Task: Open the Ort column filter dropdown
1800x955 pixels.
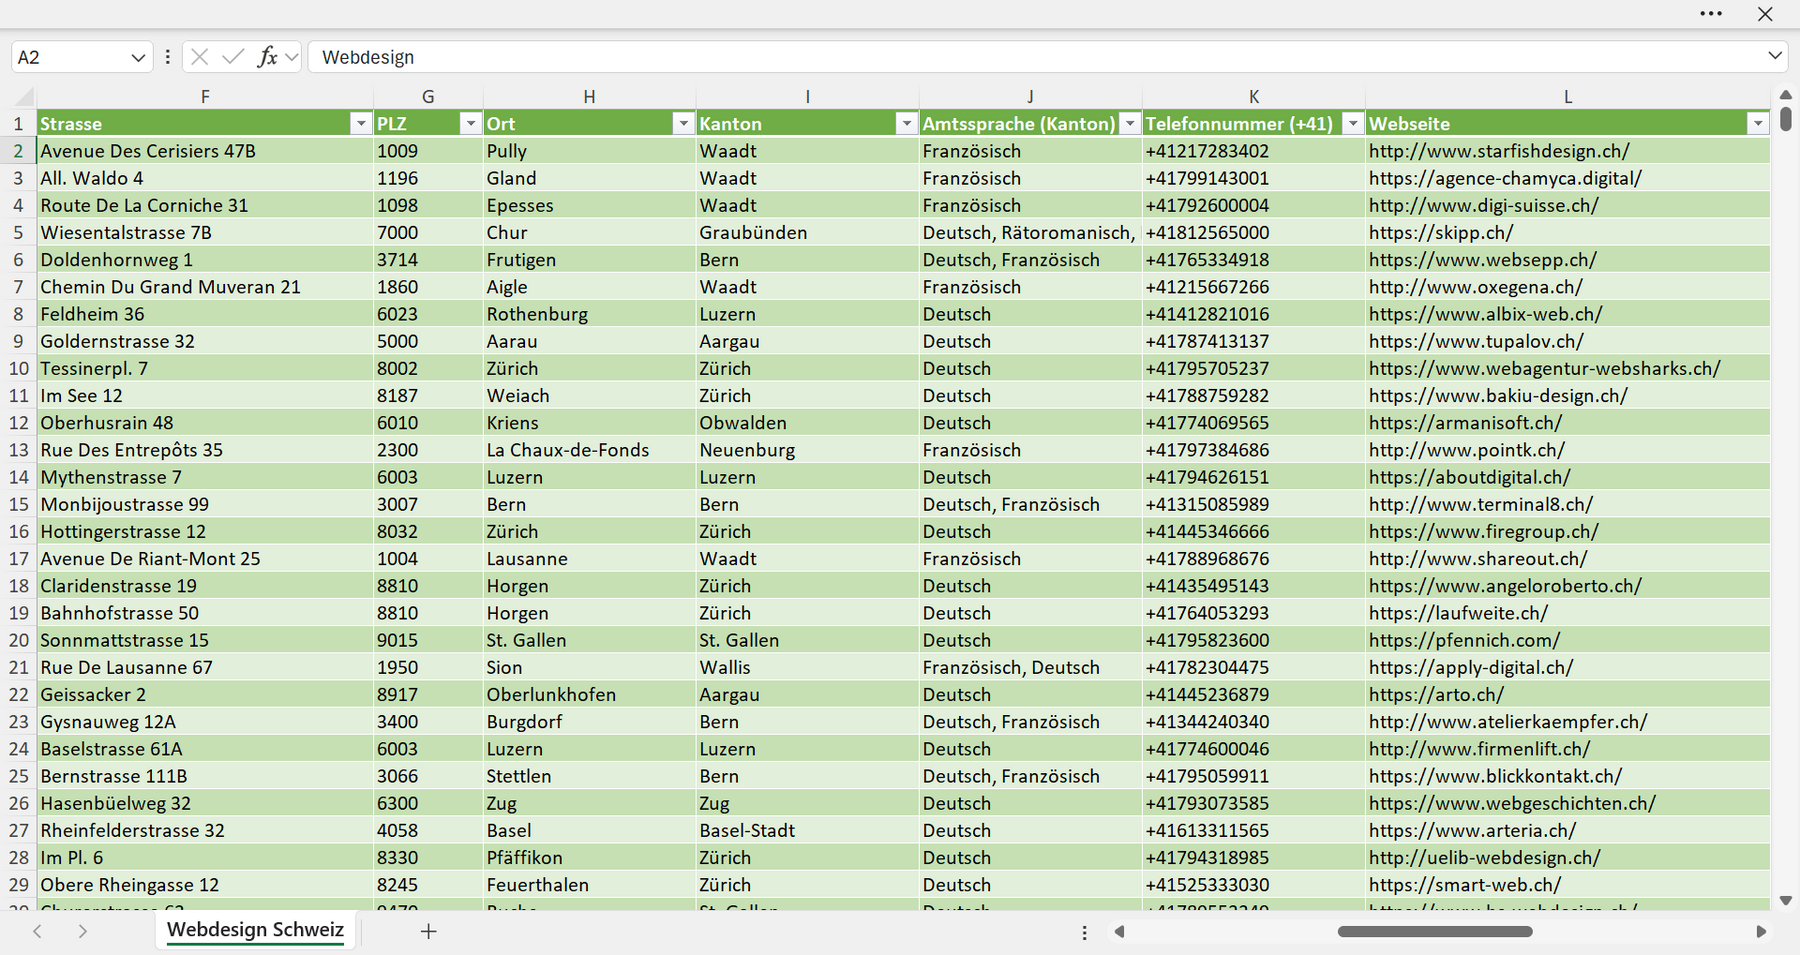Action: tap(683, 123)
